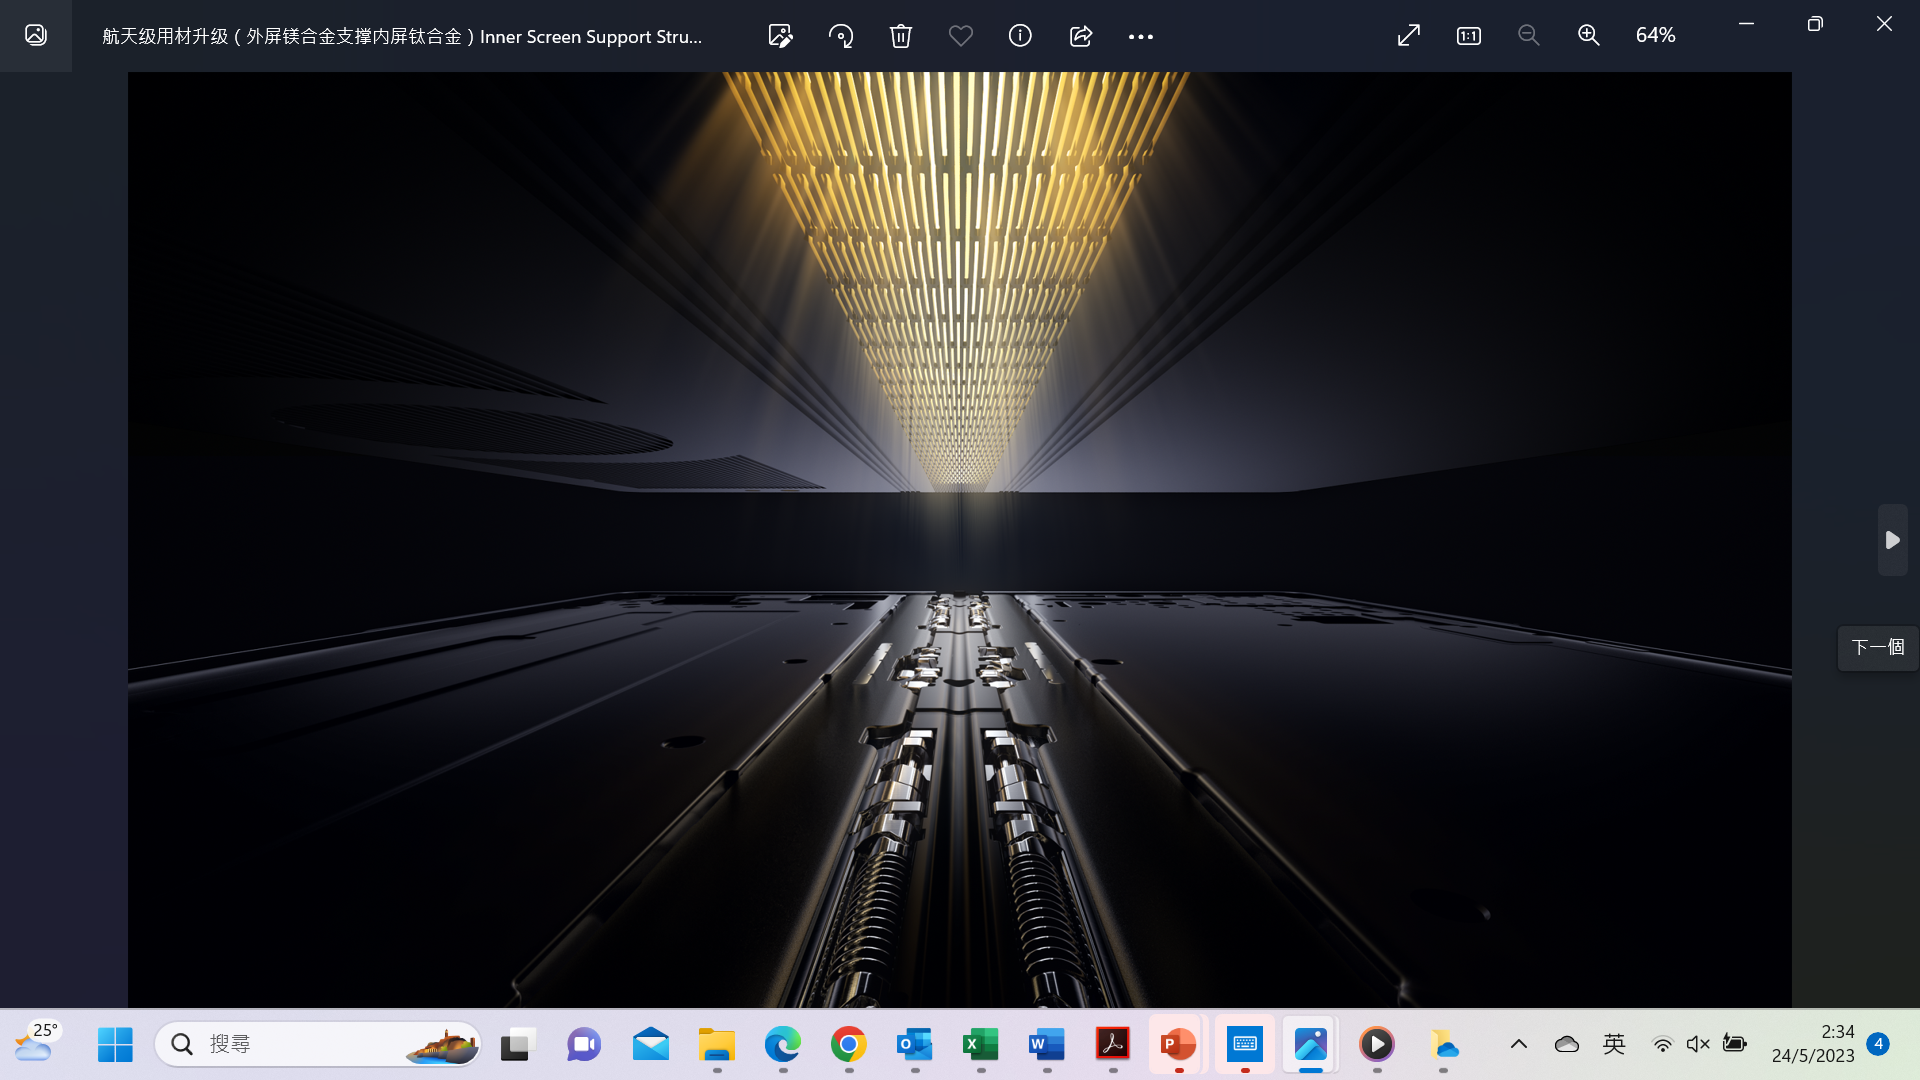1920x1080 pixels.
Task: Toggle the muted volume icon
Action: pos(1698,1044)
